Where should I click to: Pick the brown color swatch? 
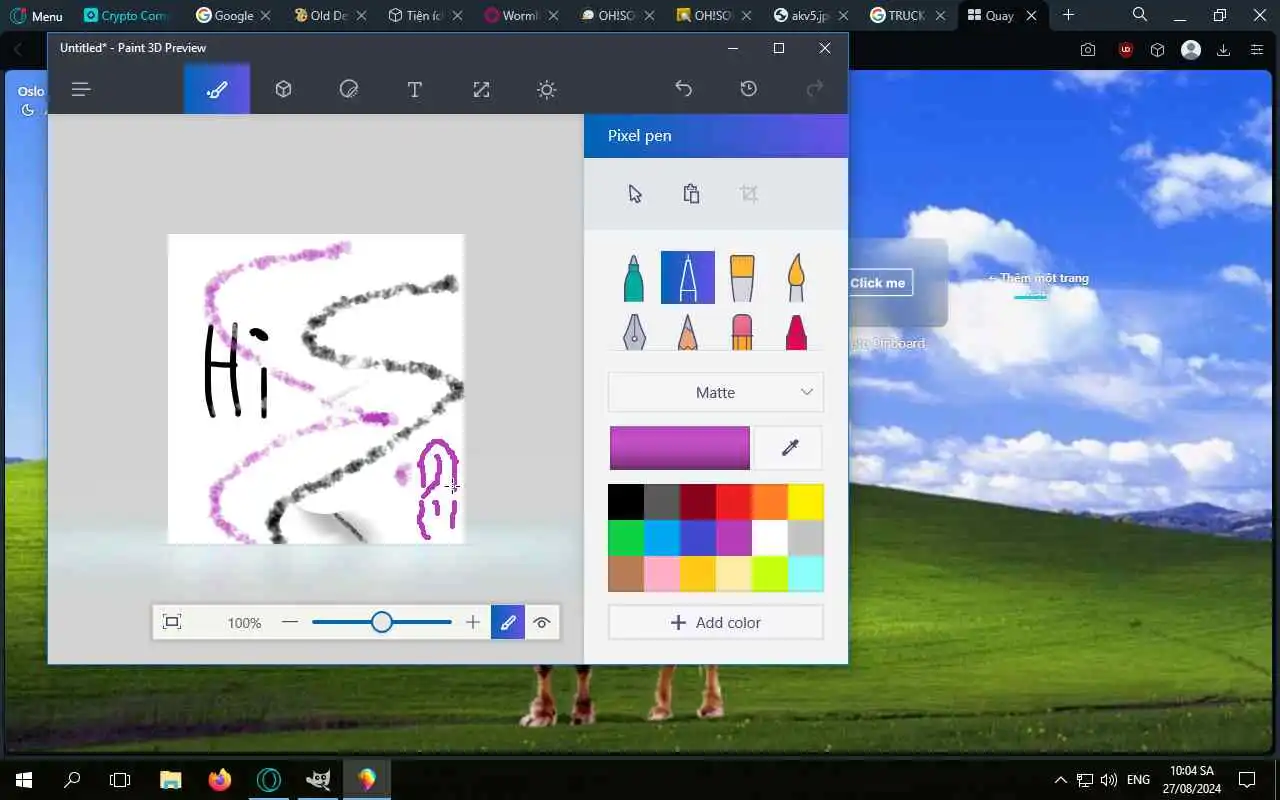tap(626, 574)
